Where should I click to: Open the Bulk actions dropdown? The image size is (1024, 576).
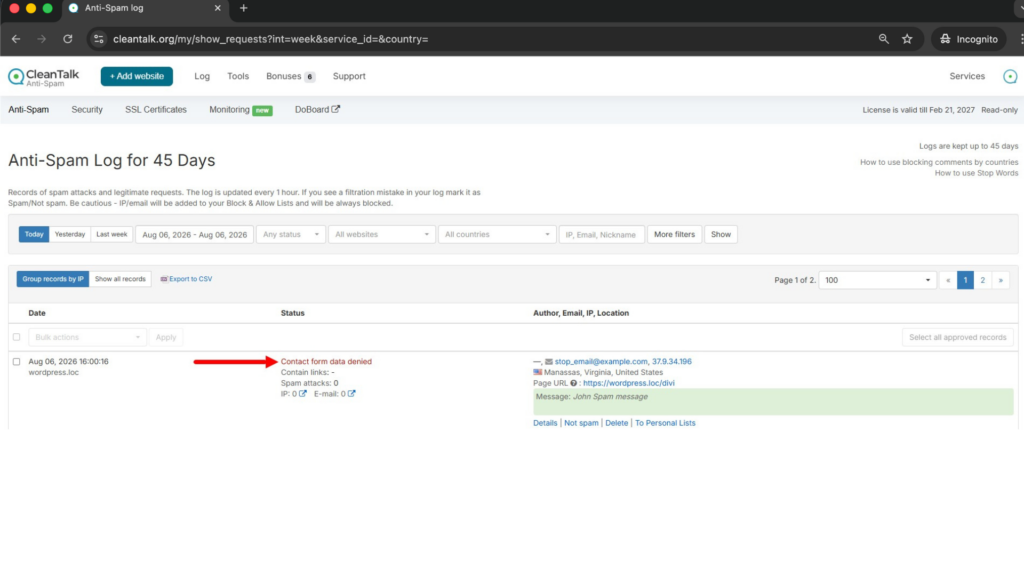tap(87, 338)
